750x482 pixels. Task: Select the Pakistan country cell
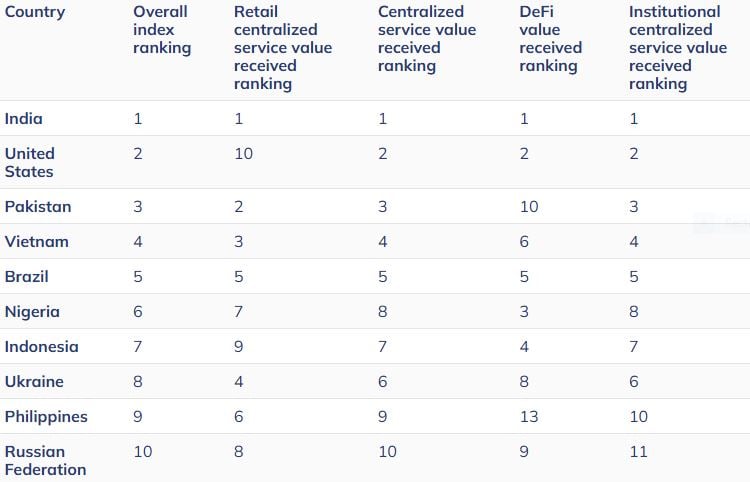[x=38, y=207]
